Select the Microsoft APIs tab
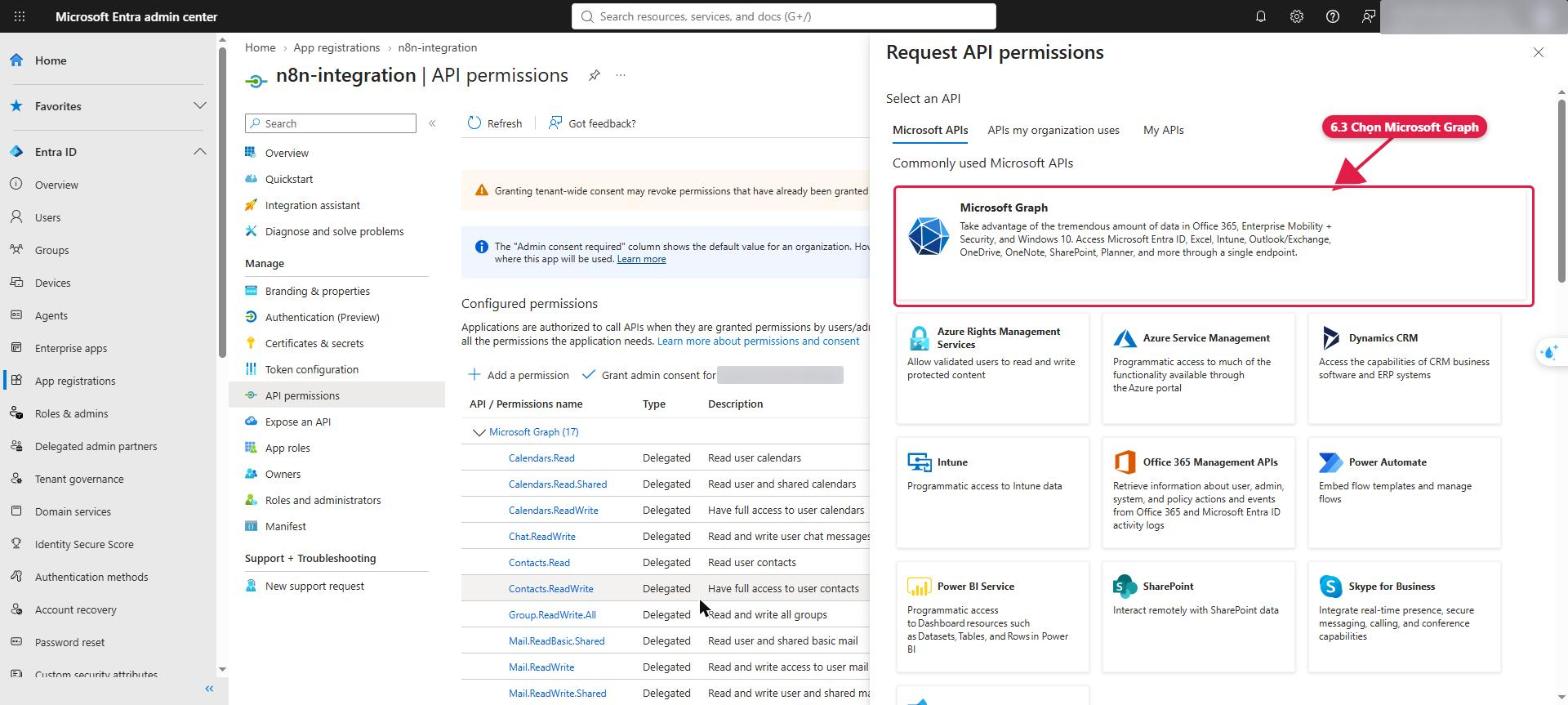The width and height of the screenshot is (1568, 705). click(930, 130)
